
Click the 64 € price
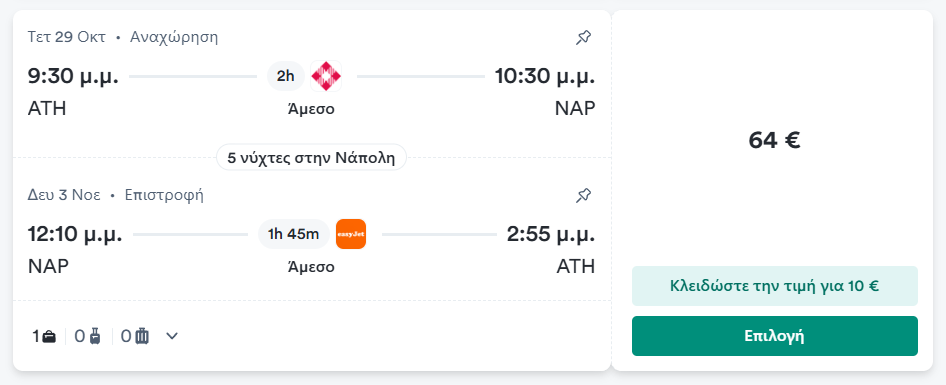[x=775, y=141]
